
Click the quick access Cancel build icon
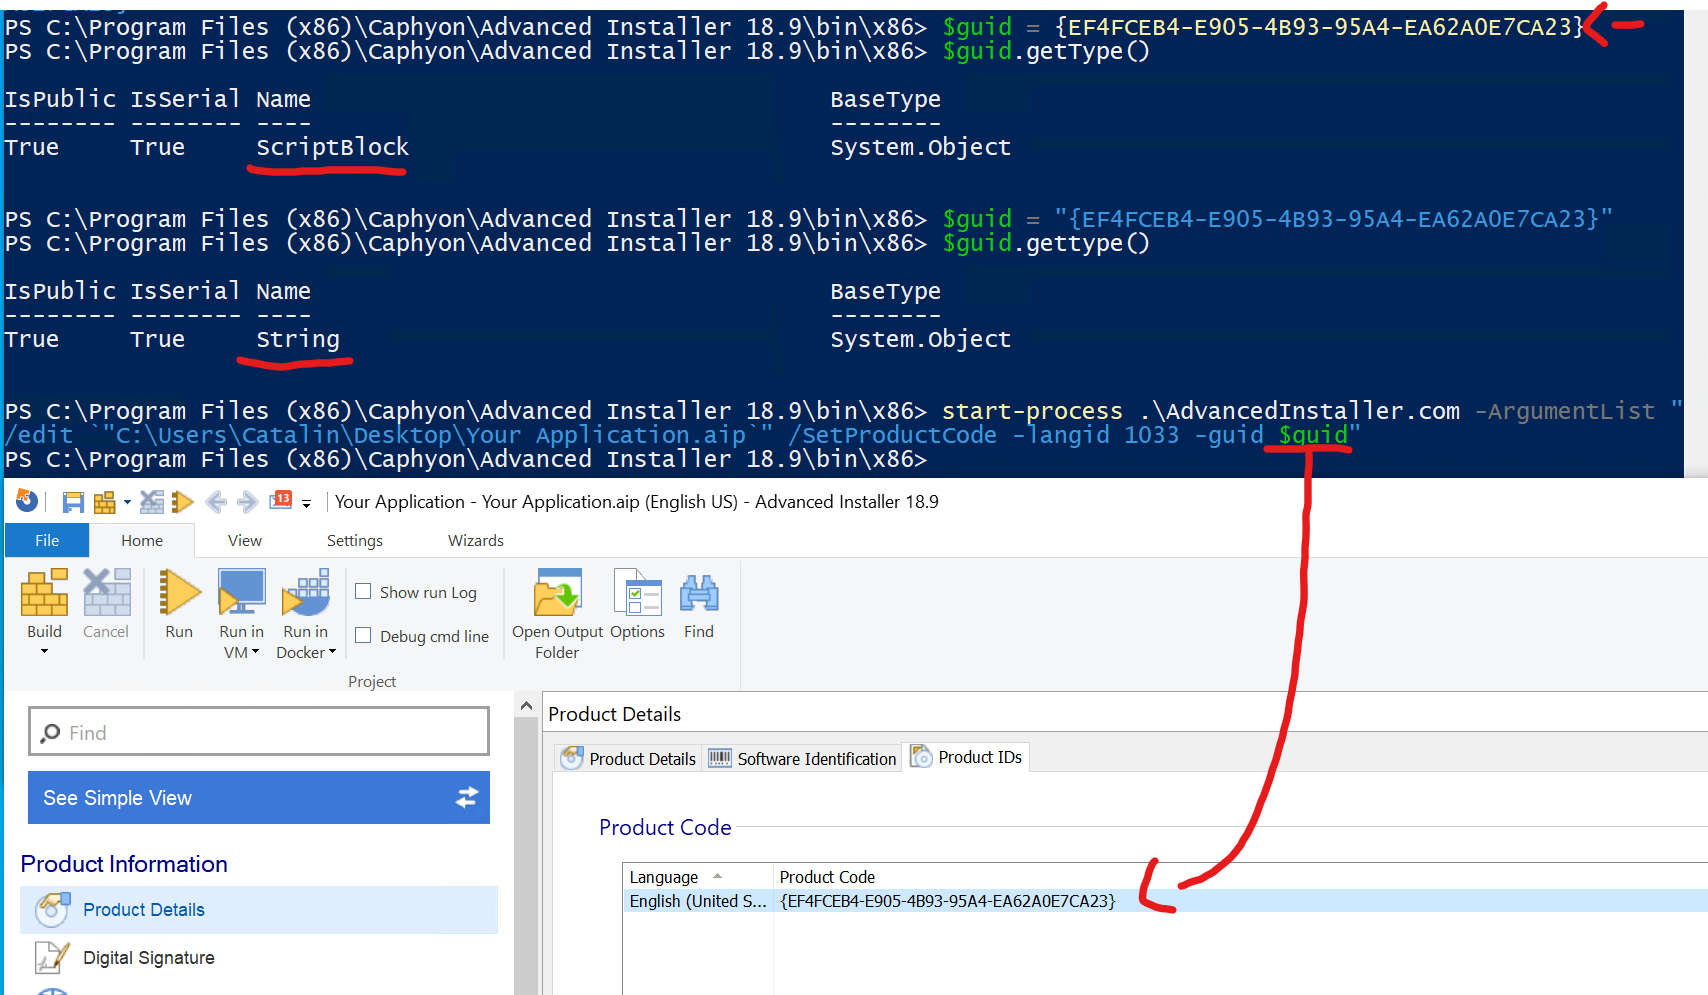tap(151, 502)
